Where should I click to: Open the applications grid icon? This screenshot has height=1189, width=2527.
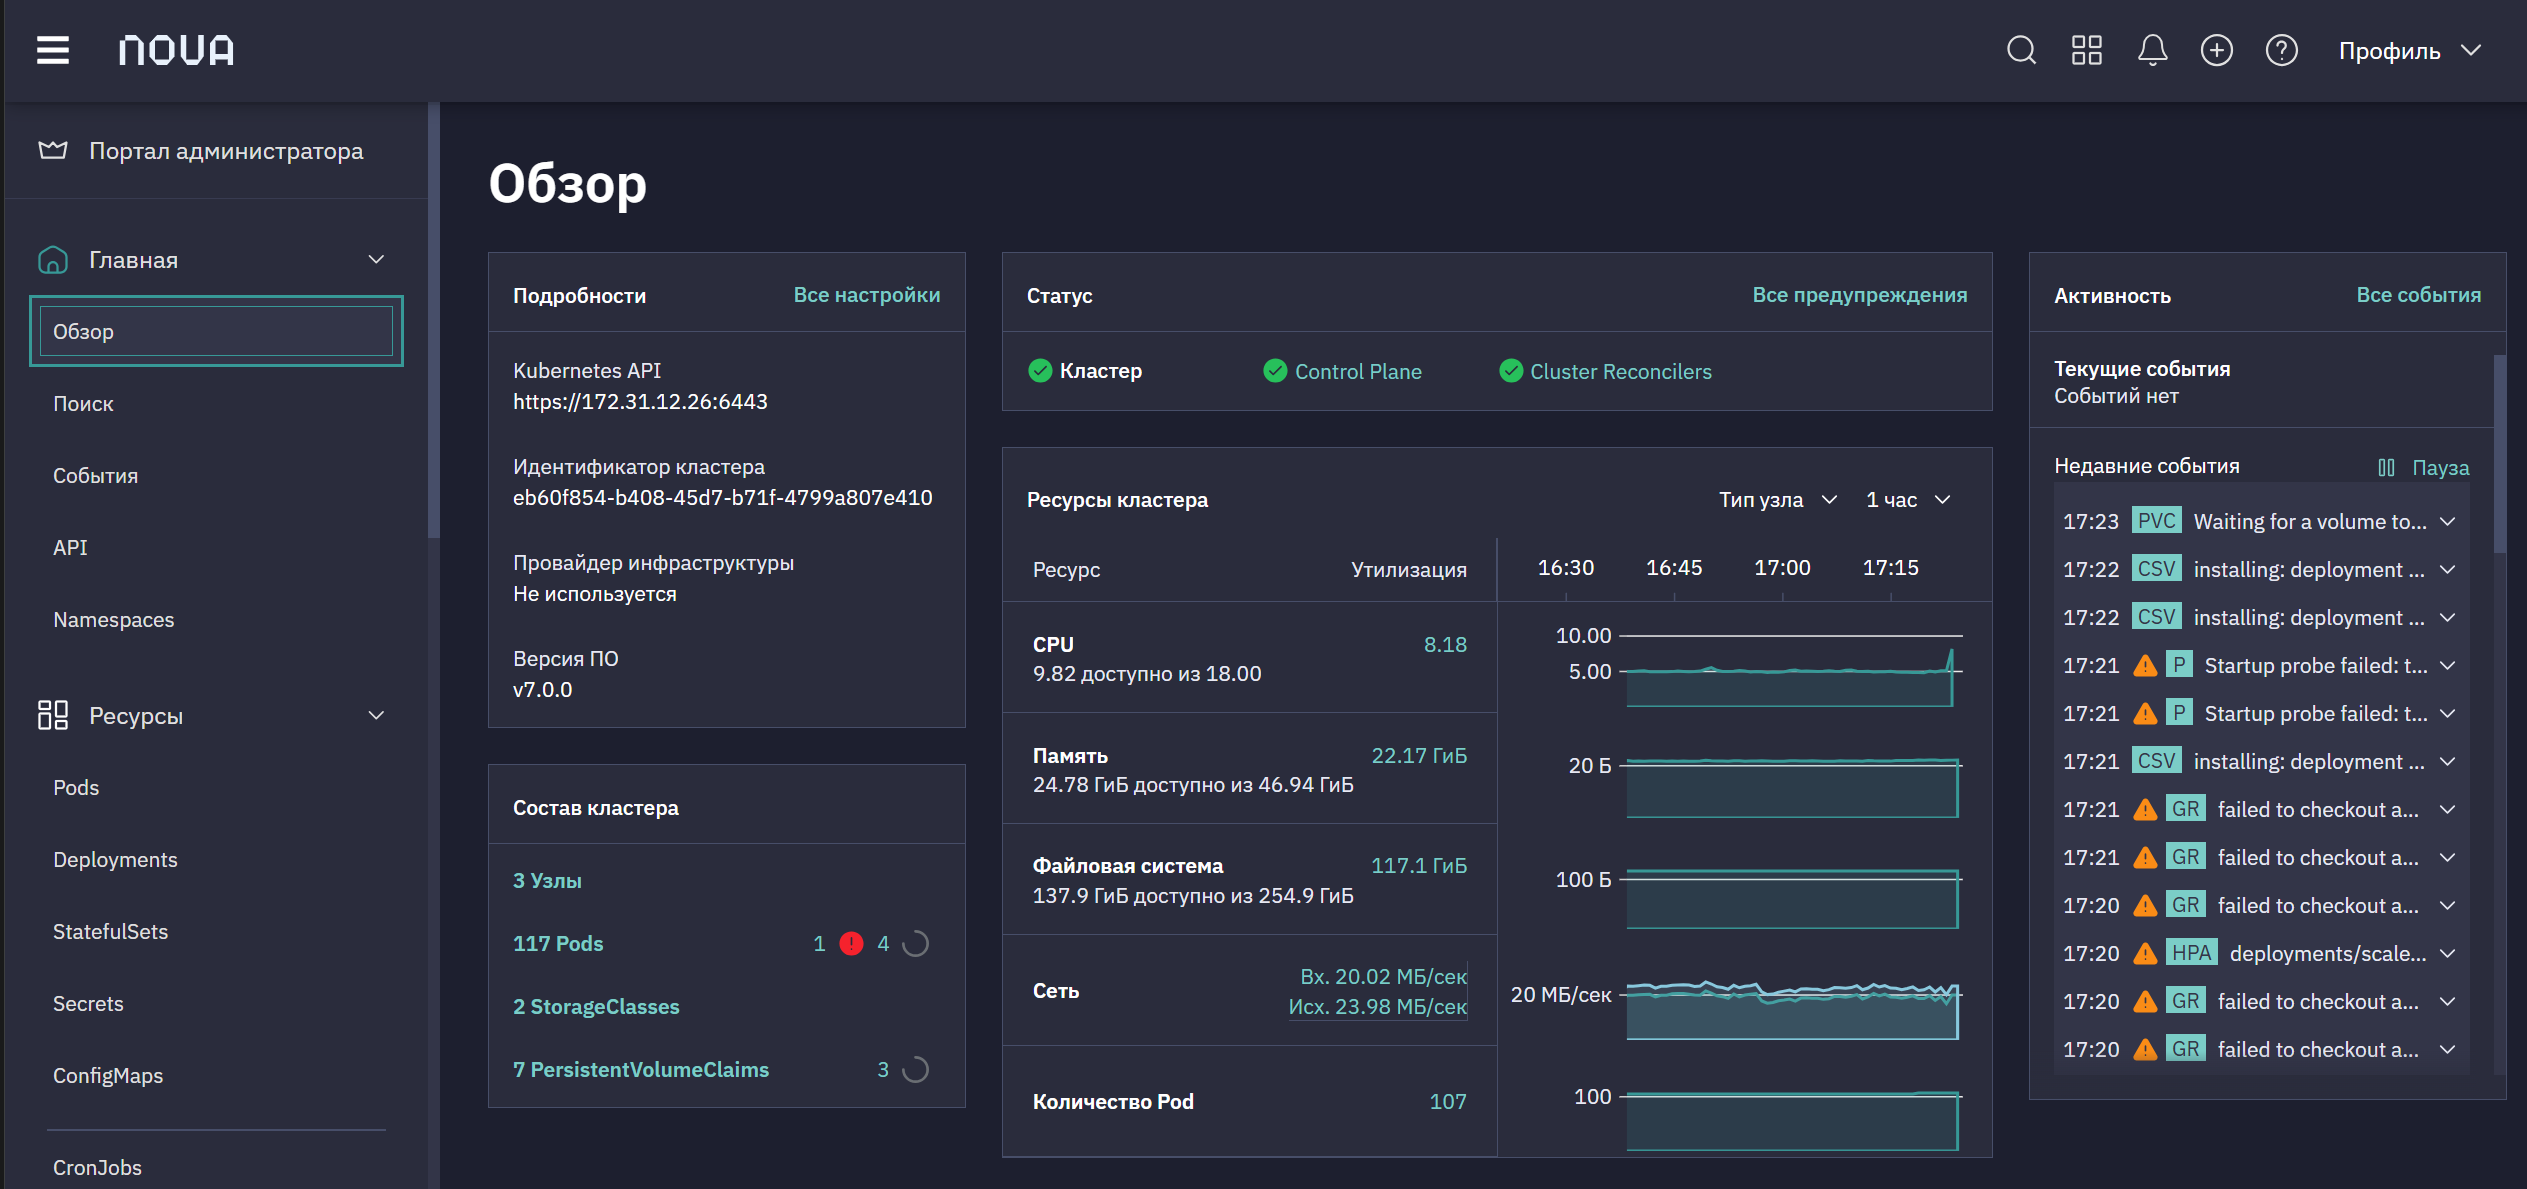[2086, 50]
